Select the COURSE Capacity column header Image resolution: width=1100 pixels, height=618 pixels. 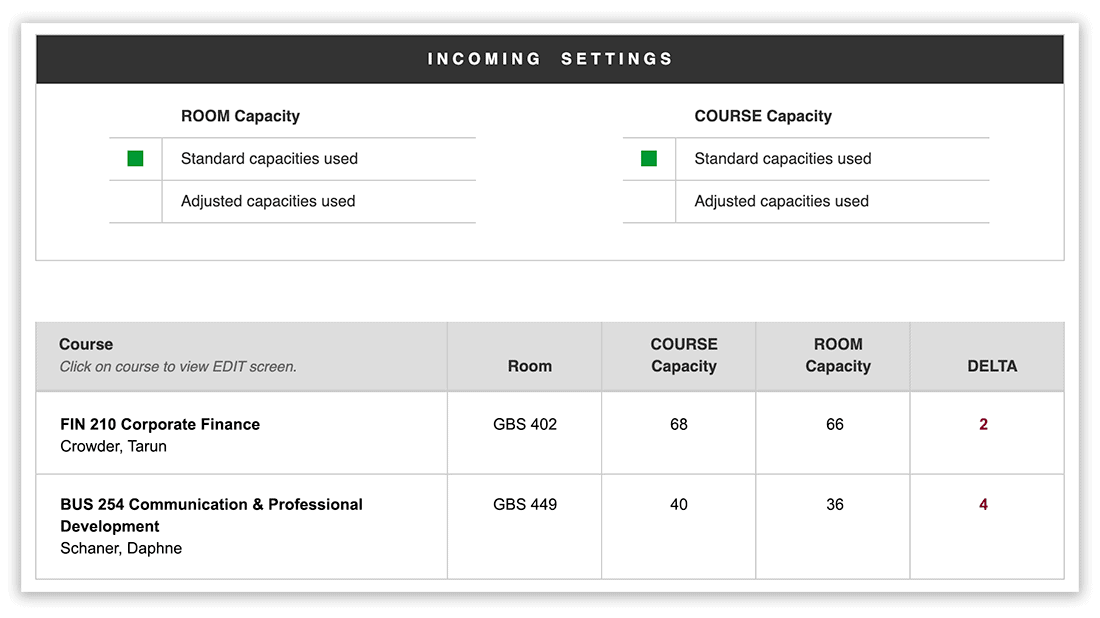coord(684,355)
